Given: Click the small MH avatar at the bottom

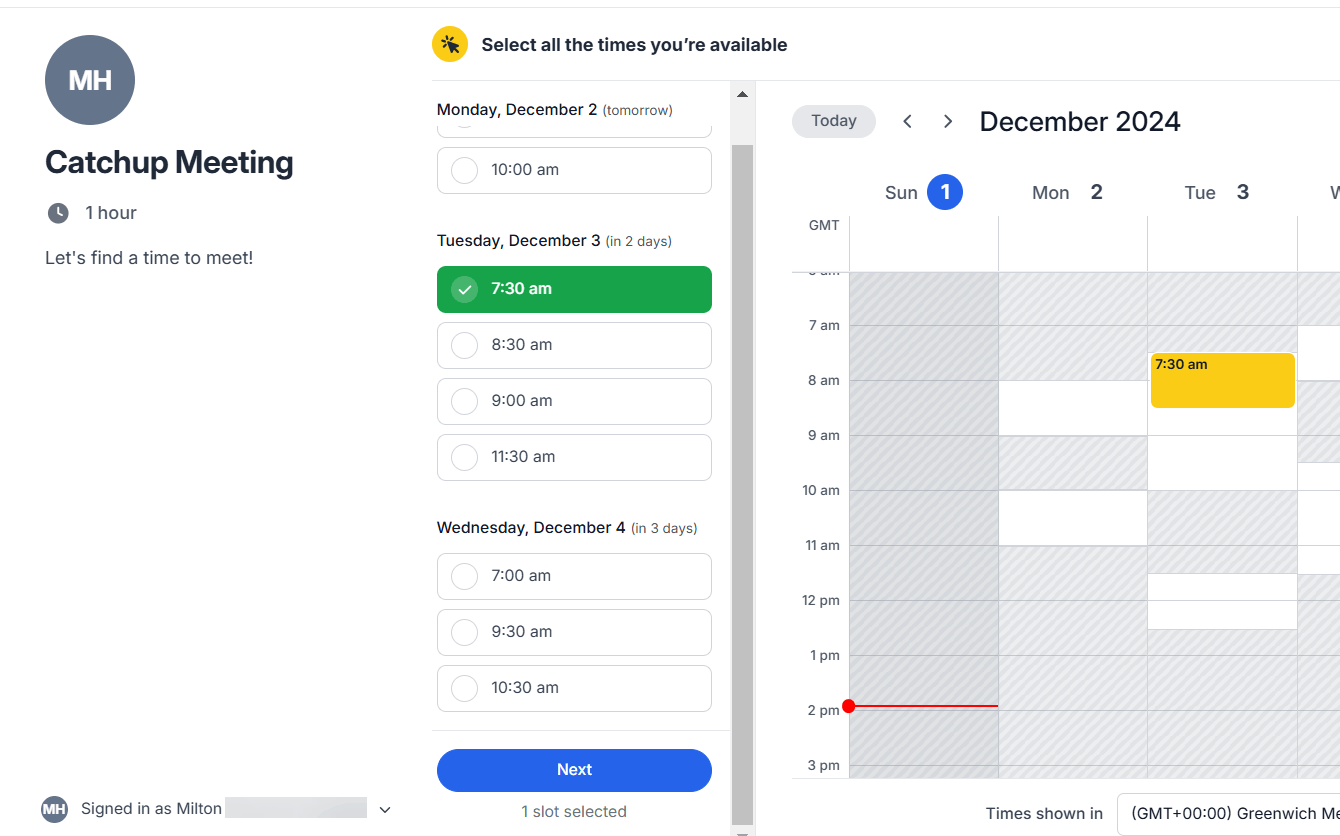Looking at the screenshot, I should pyautogui.click(x=55, y=809).
